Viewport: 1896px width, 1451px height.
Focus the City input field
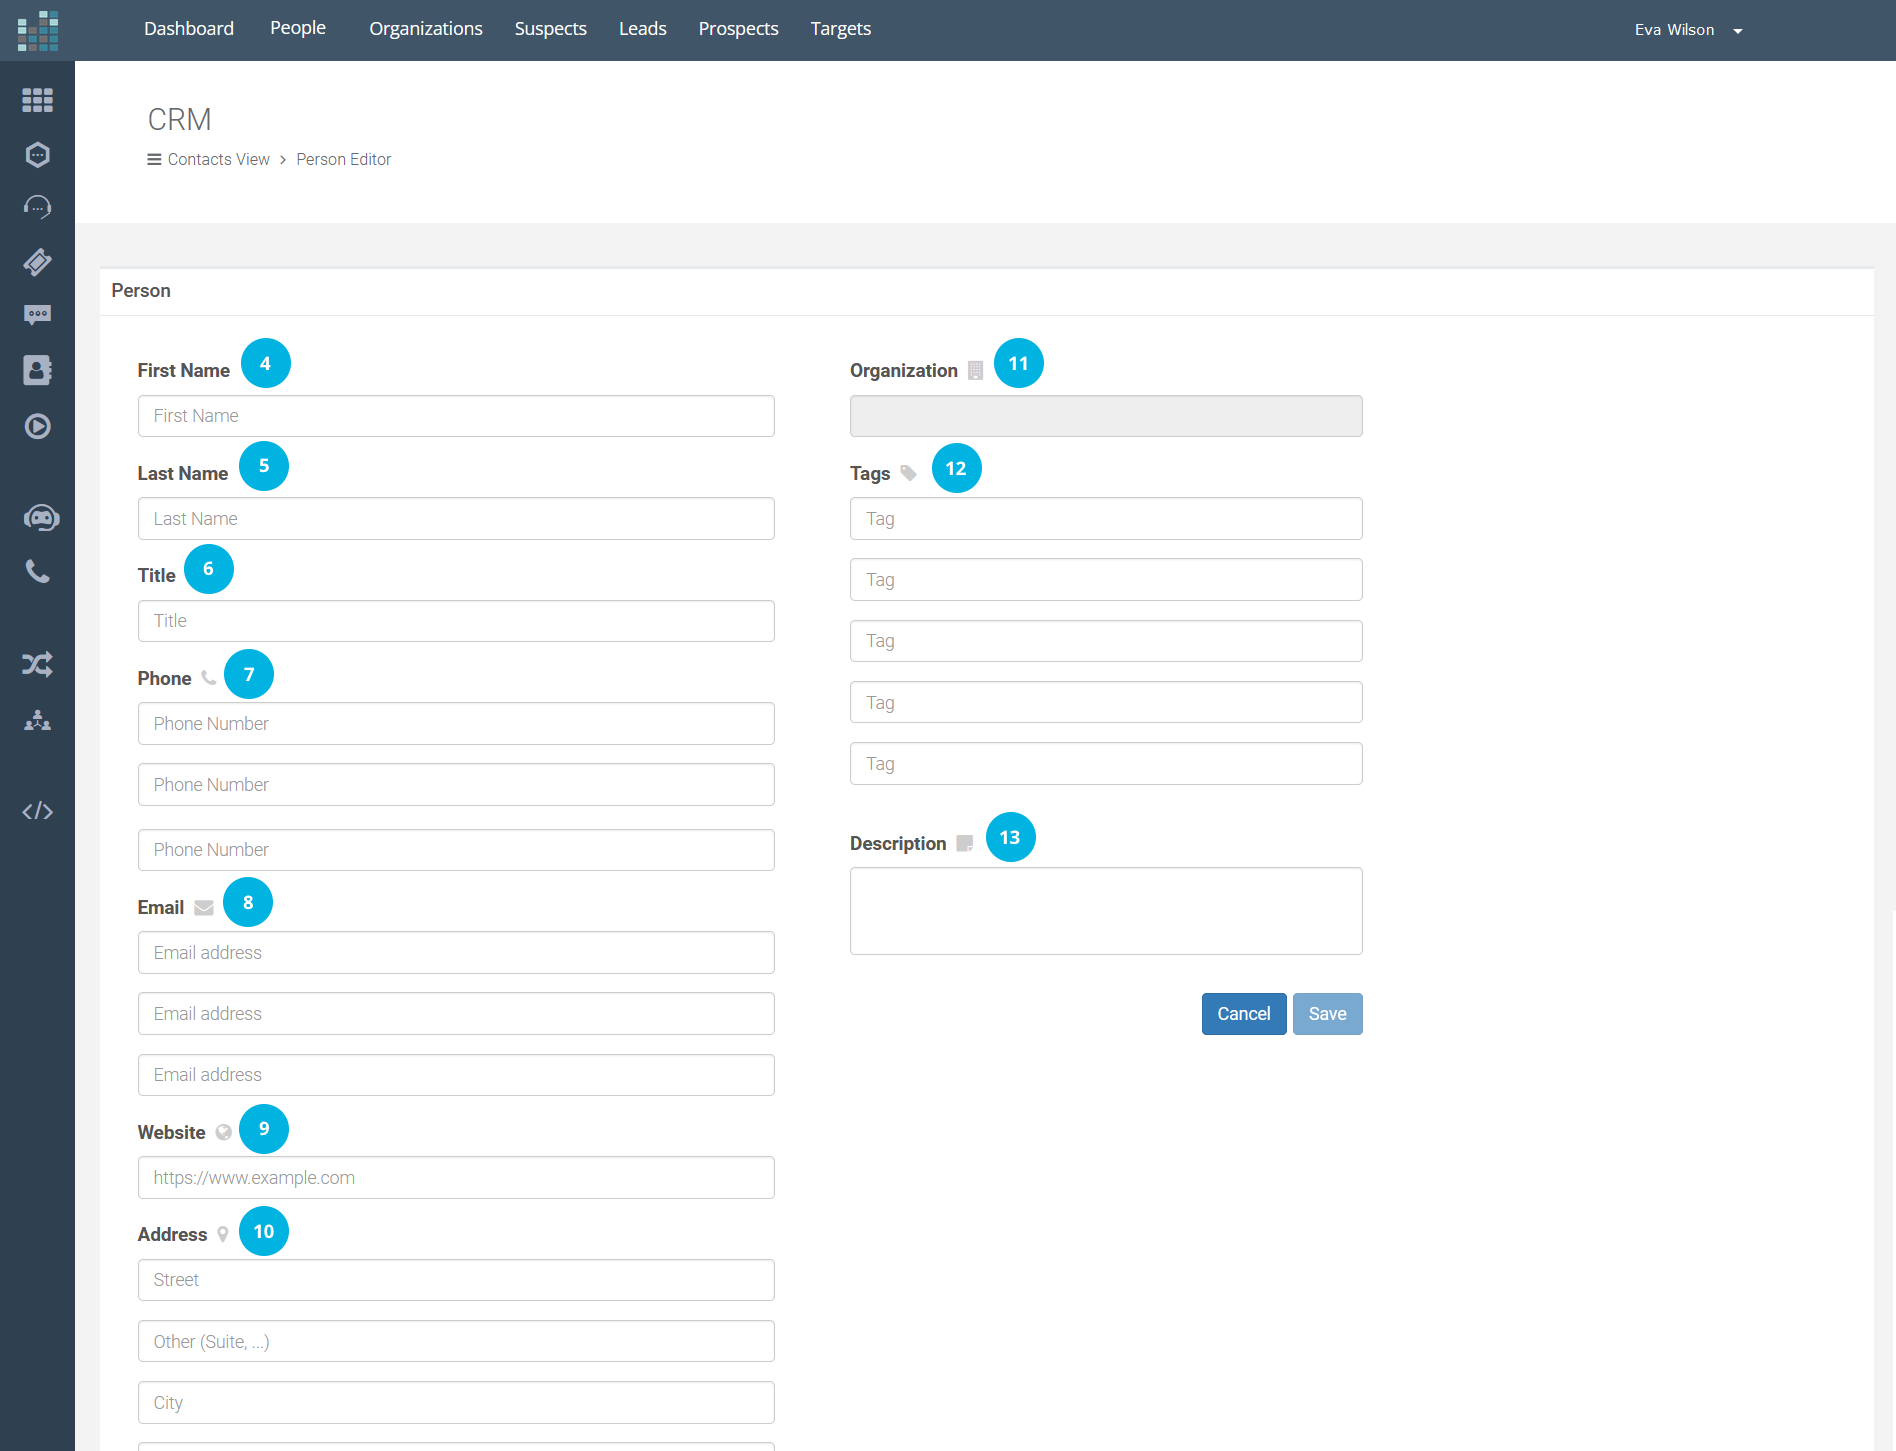click(456, 1403)
